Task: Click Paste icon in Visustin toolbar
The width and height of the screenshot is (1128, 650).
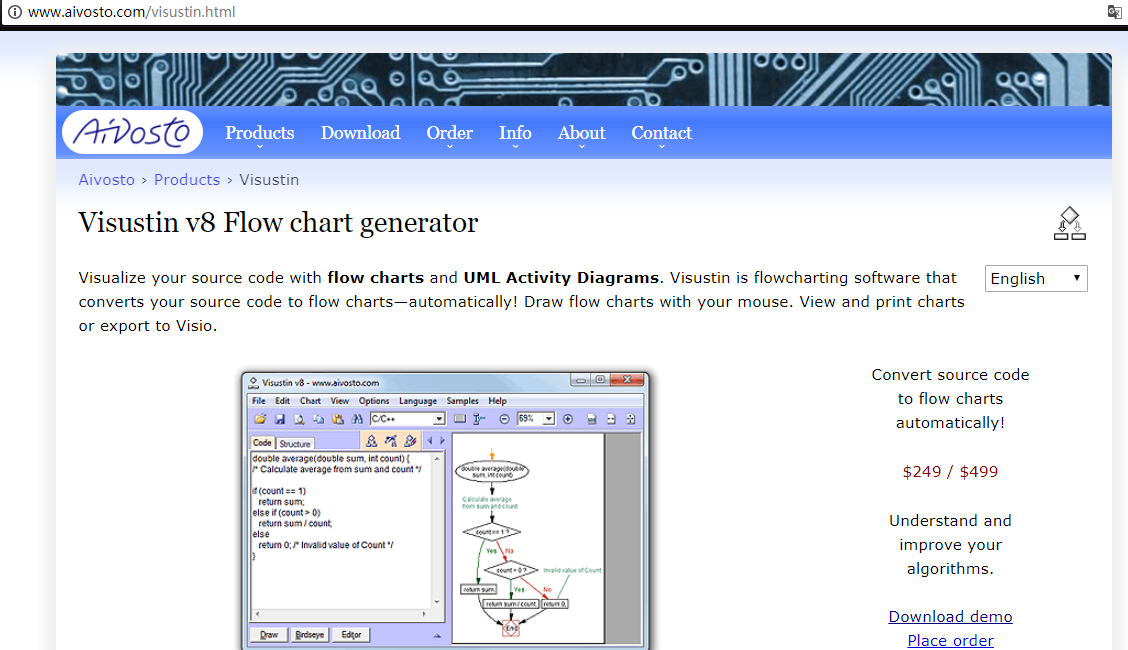Action: pyautogui.click(x=338, y=419)
